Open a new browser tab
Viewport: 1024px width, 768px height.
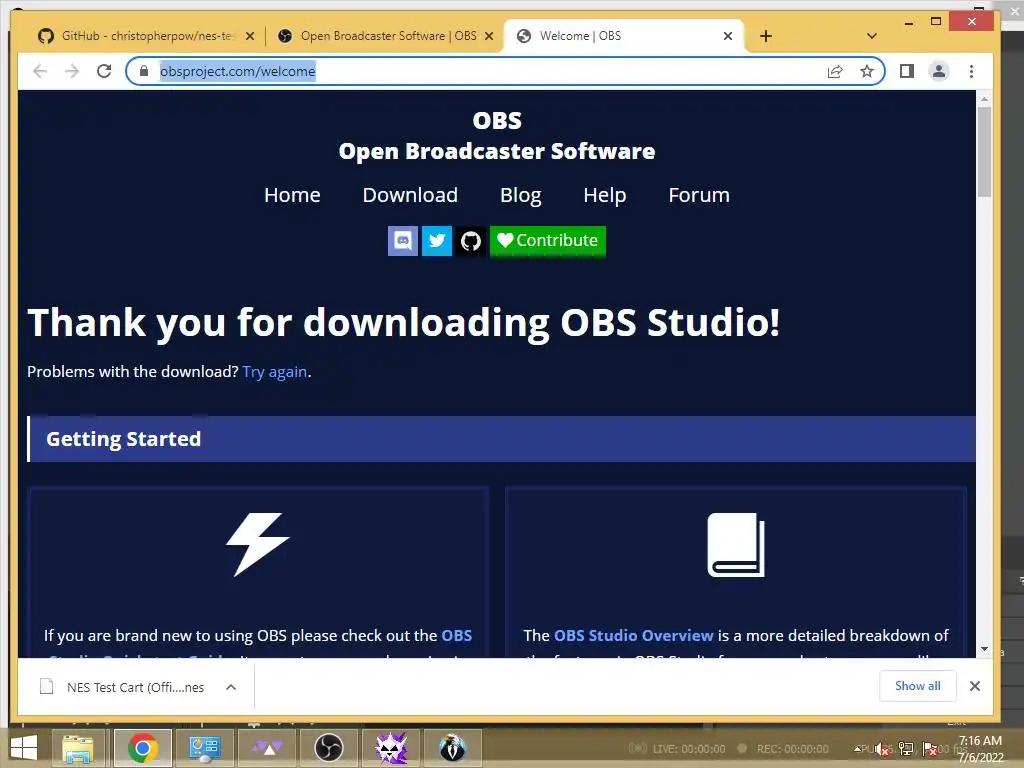coord(766,37)
